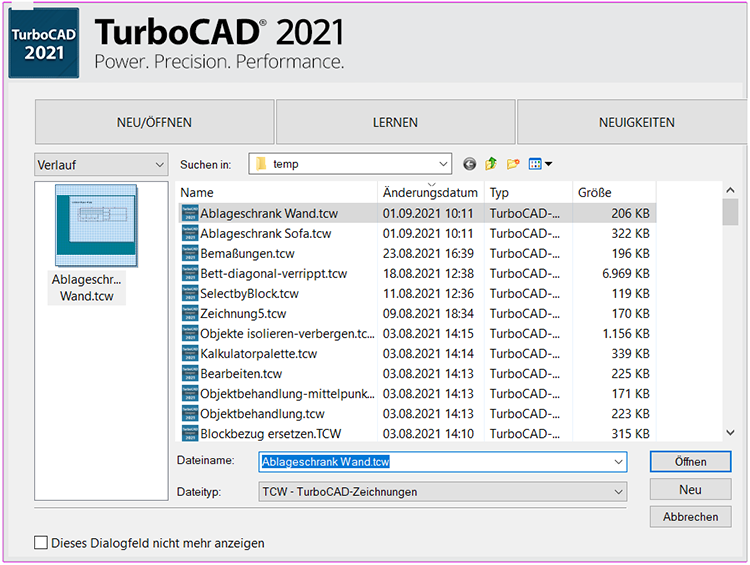
Task: Click the file list scrollbar thumb
Action: point(730,212)
